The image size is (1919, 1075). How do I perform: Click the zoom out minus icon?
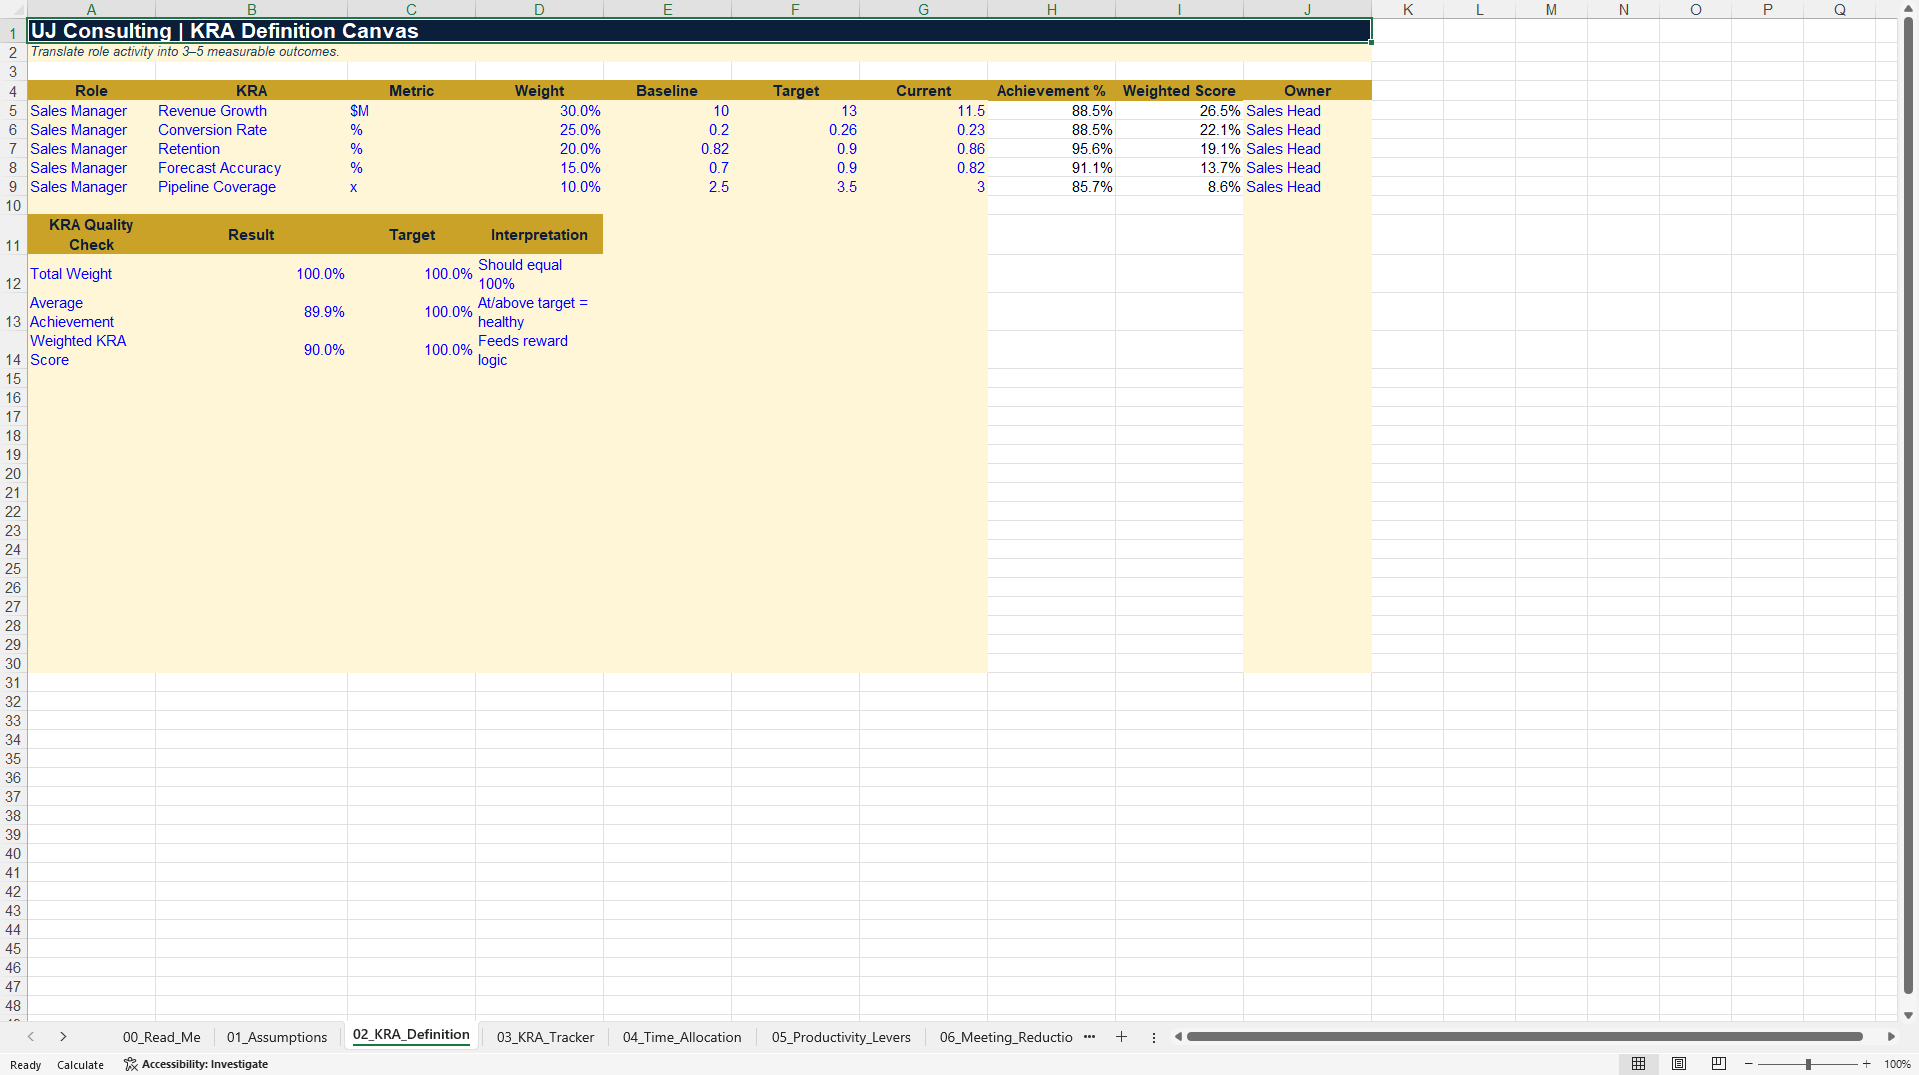coord(1748,1064)
